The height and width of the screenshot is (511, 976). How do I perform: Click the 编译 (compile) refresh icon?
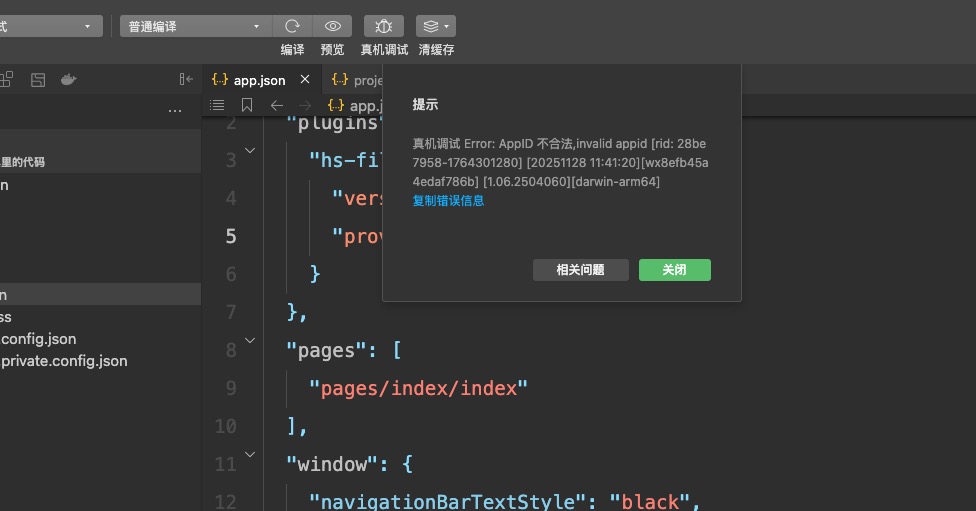click(292, 26)
